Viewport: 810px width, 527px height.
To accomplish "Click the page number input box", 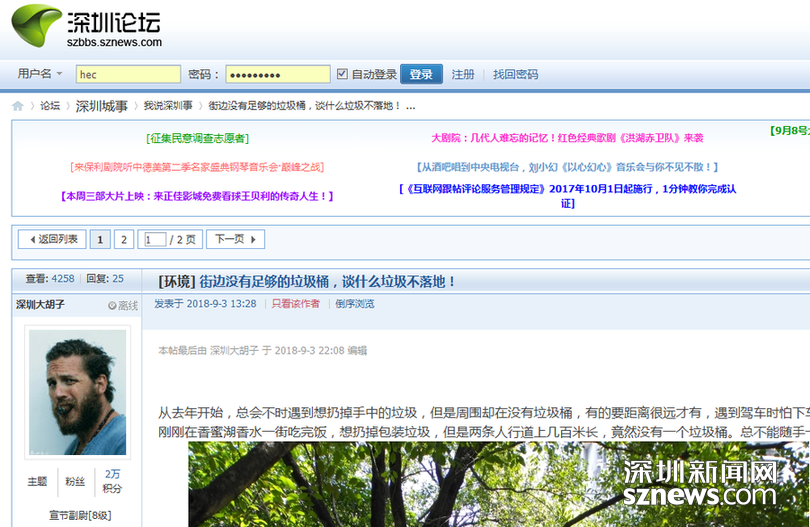I will pos(155,239).
